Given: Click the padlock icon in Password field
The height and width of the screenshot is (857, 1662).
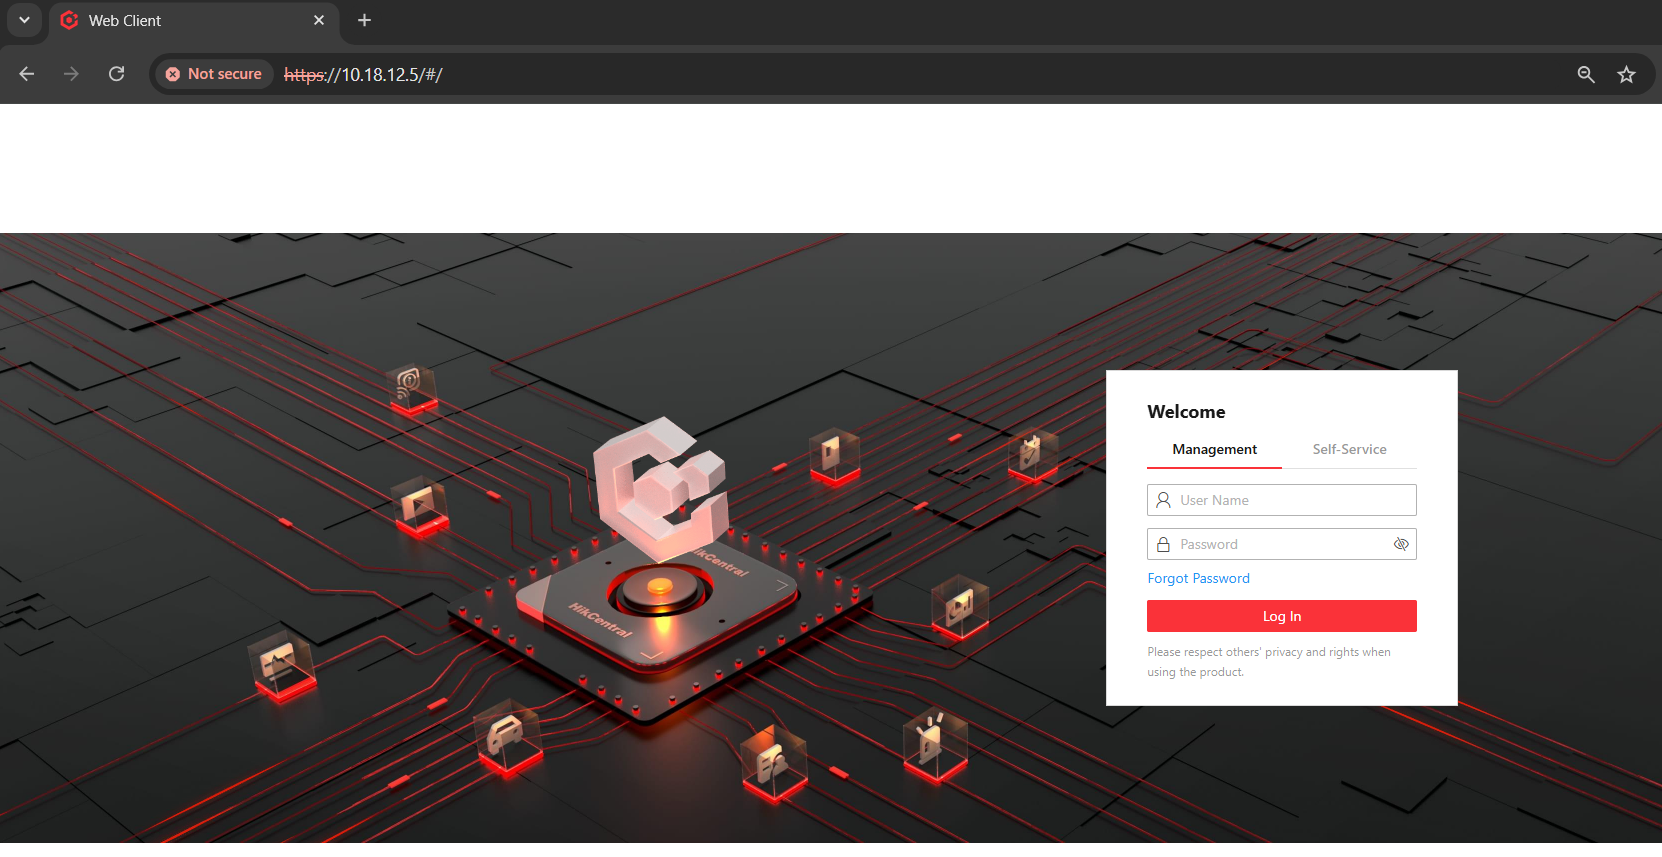Looking at the screenshot, I should [1163, 544].
